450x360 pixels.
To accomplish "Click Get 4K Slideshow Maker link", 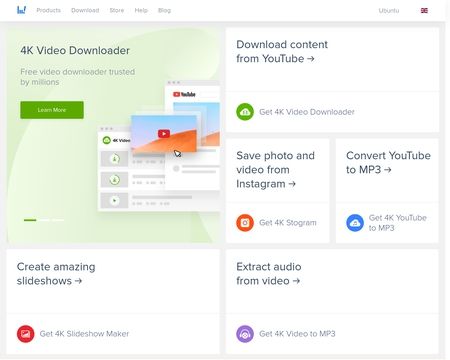I will (84, 334).
